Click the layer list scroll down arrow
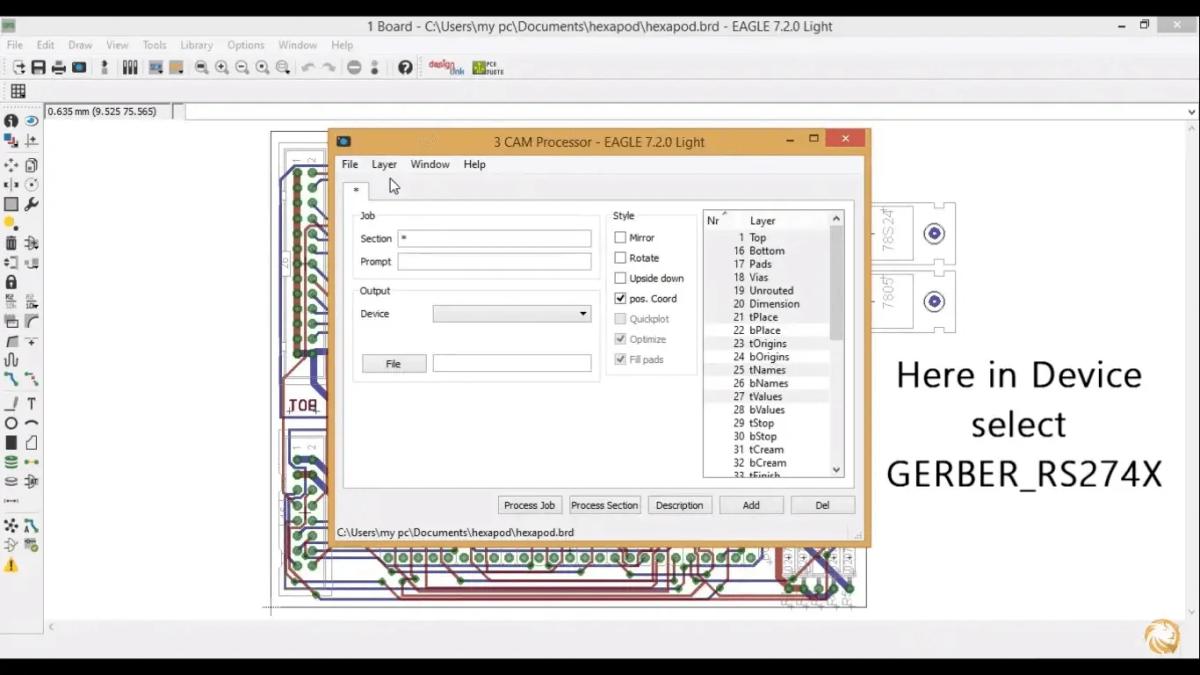The image size is (1200, 675). click(x=837, y=469)
